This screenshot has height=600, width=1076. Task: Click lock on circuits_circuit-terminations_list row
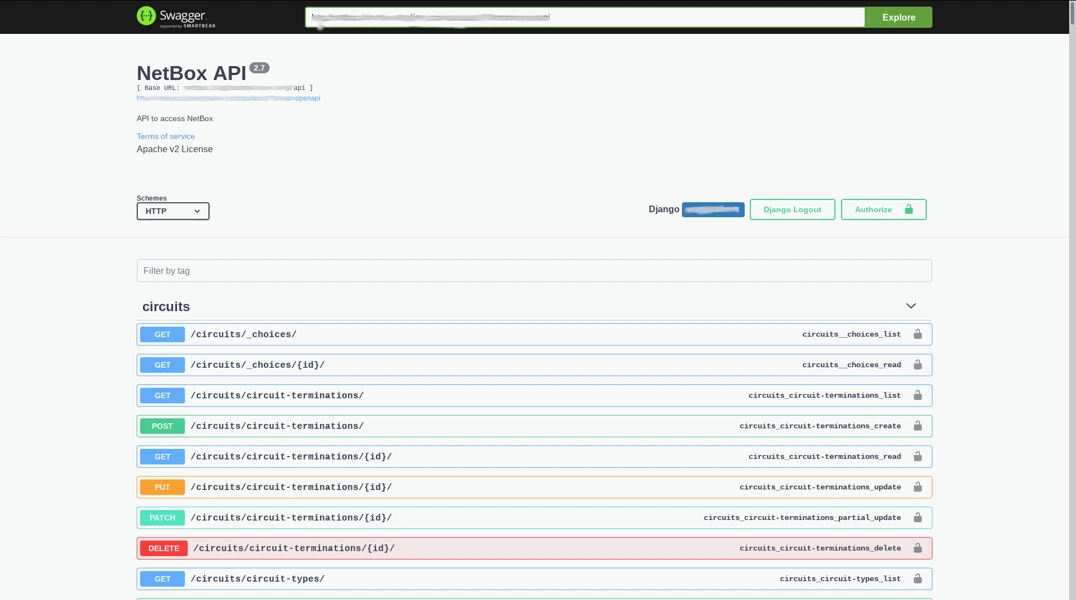pyautogui.click(x=917, y=395)
